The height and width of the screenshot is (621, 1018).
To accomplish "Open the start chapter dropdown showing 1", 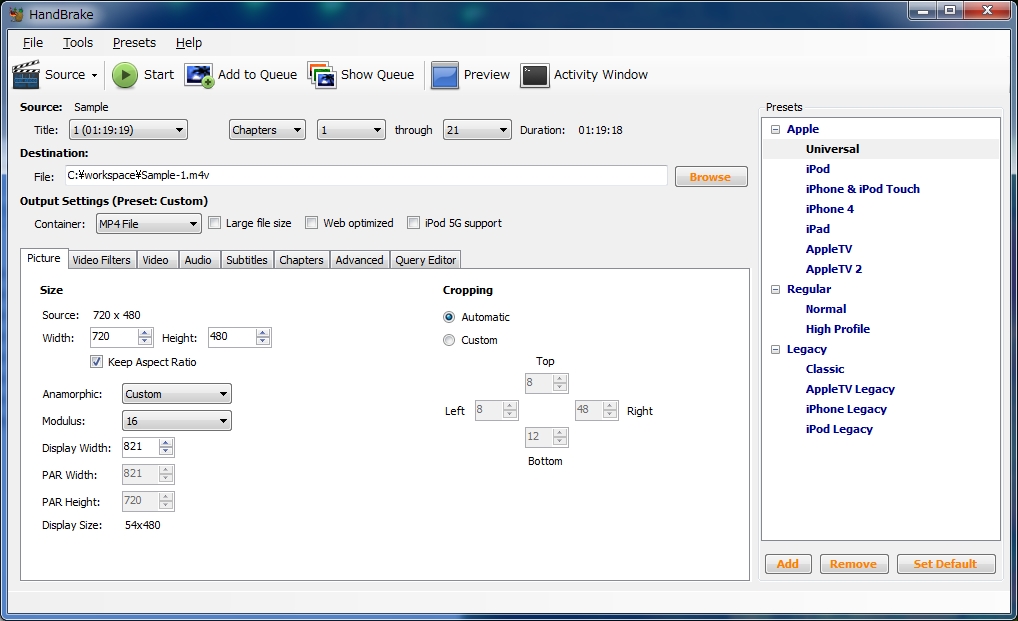I will (351, 130).
